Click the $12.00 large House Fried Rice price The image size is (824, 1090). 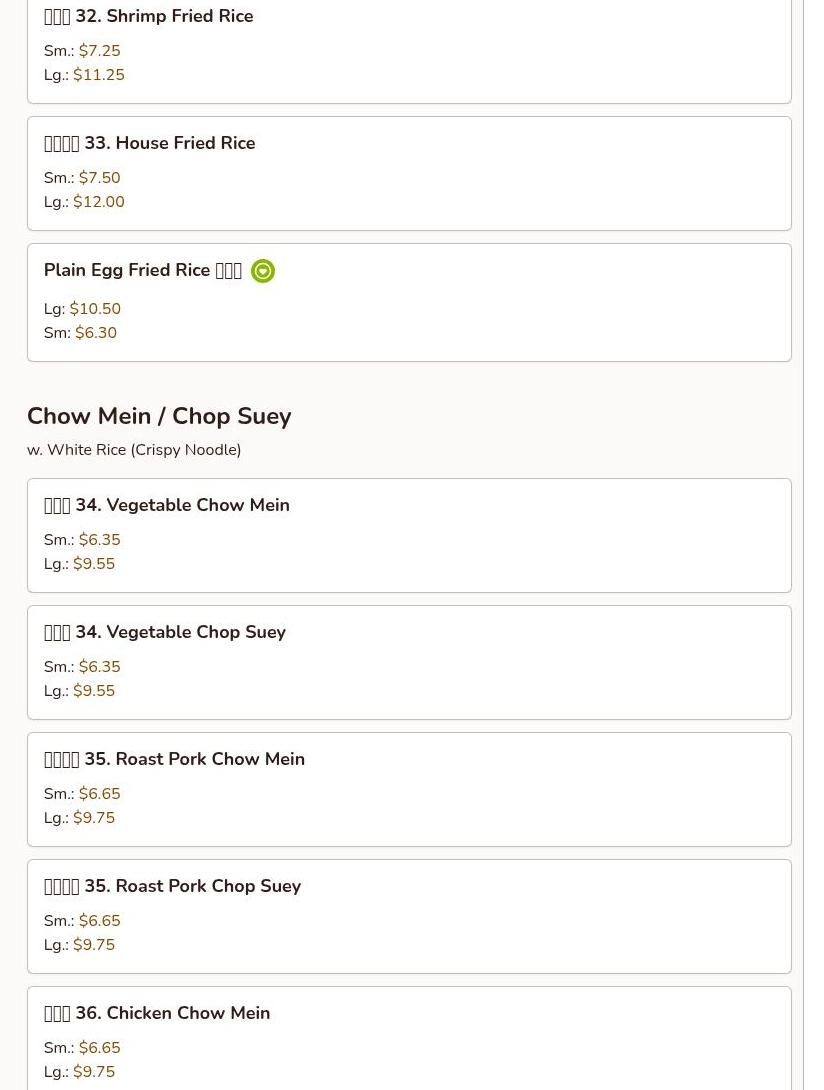99,202
